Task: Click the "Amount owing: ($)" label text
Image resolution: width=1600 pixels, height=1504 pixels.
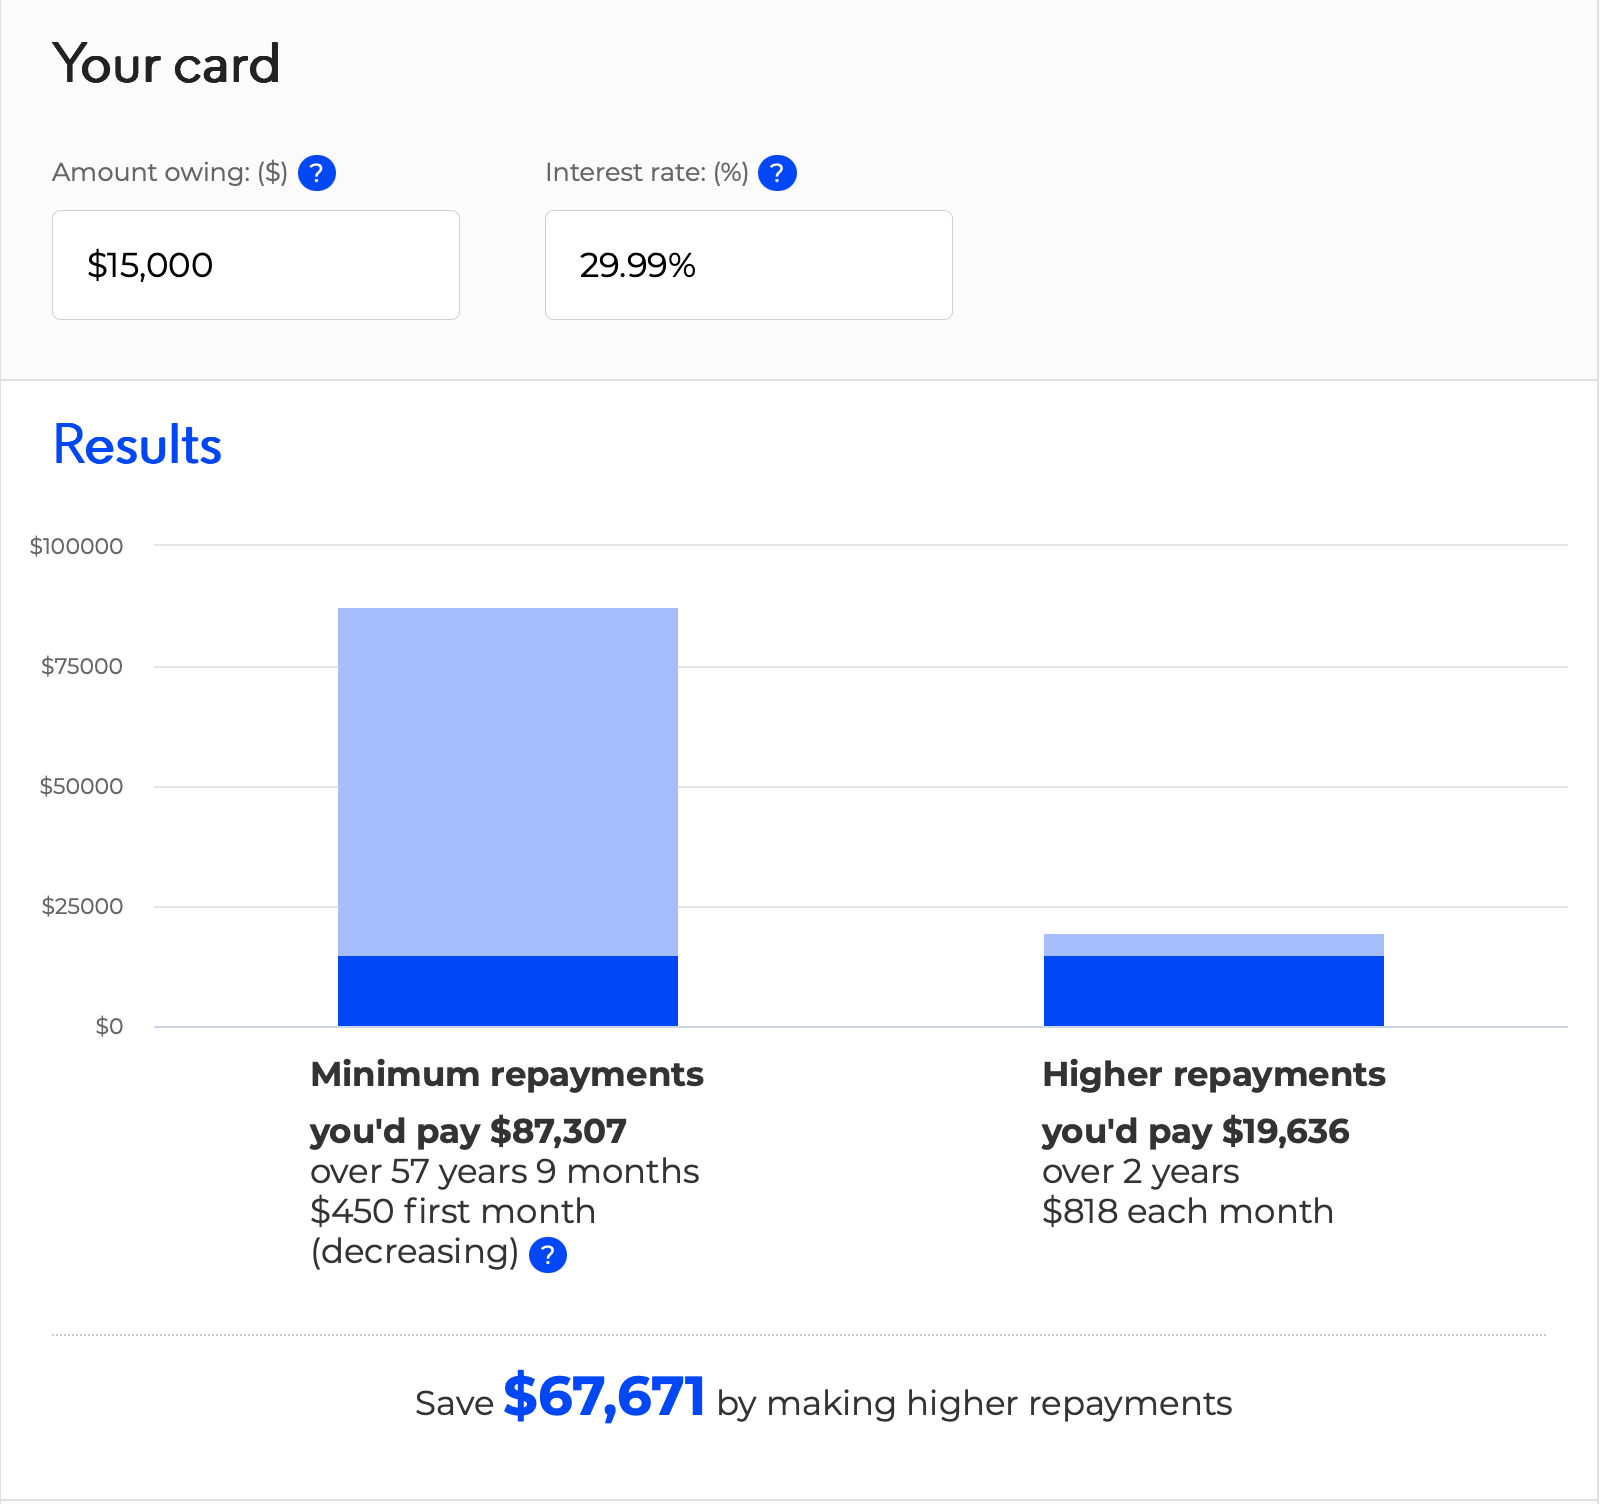Action: click(x=170, y=173)
